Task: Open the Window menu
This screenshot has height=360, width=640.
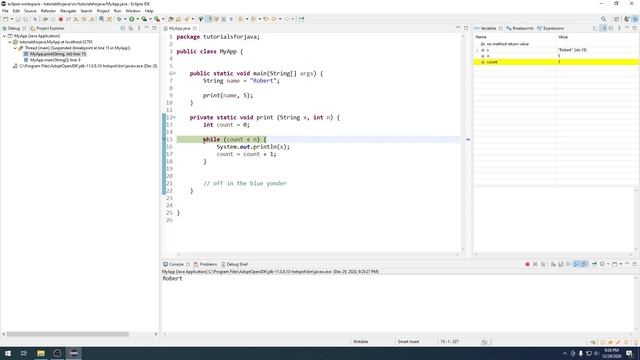Action: (x=133, y=11)
